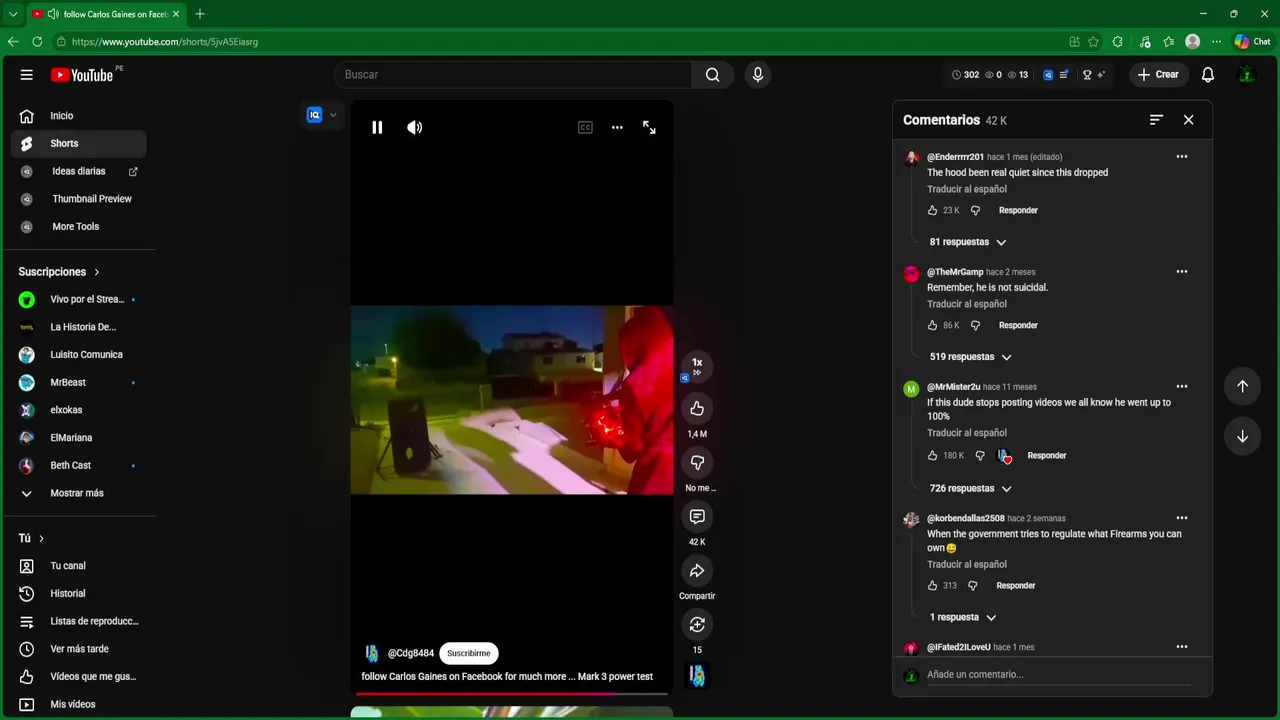Open options for @korbendallas2508's comment
This screenshot has height=720, width=1280.
1182,518
